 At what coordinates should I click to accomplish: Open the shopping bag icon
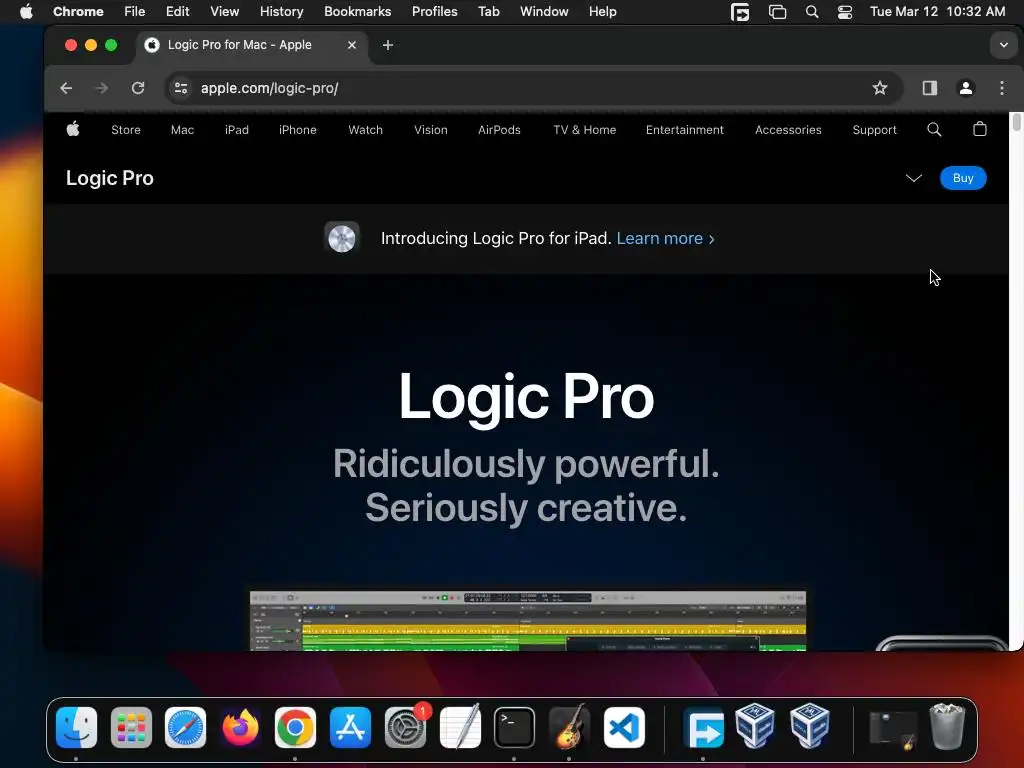click(x=980, y=129)
